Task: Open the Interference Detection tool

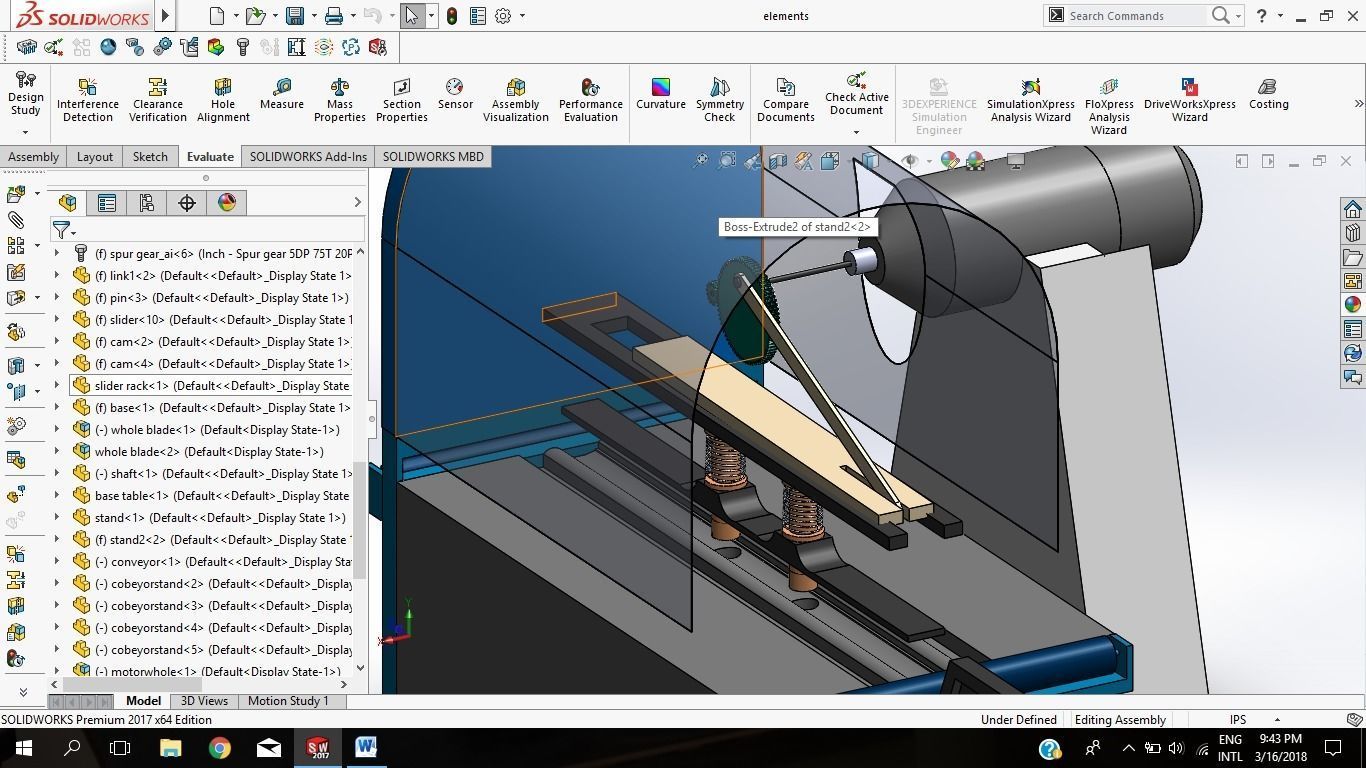Action: tap(88, 100)
